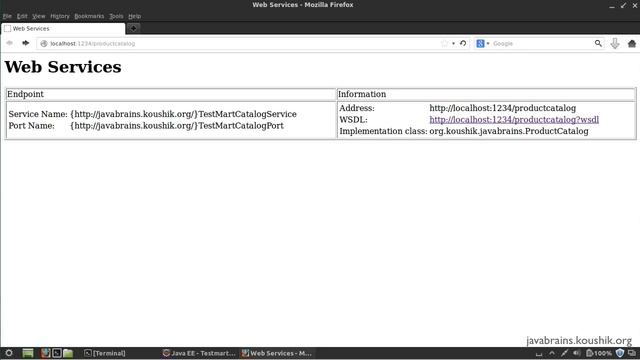Viewport: 640px width, 360px height.
Task: Click the TestMartCatalogPort port name value
Action: pyautogui.click(x=177, y=125)
